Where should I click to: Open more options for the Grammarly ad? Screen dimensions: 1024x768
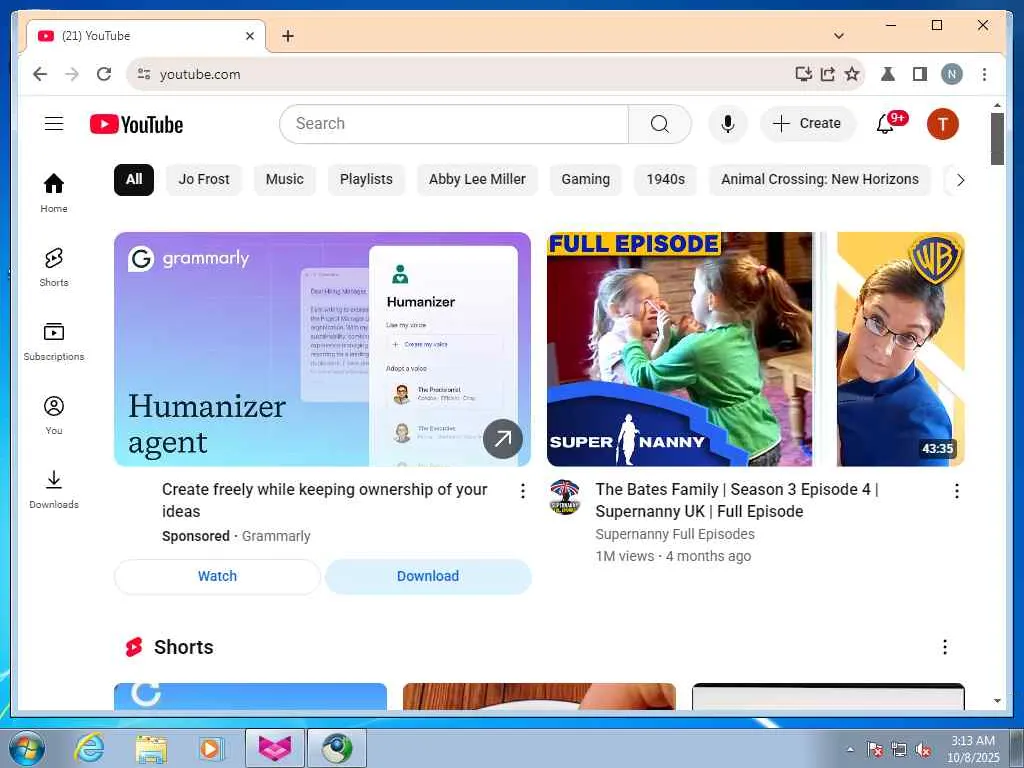pos(522,491)
